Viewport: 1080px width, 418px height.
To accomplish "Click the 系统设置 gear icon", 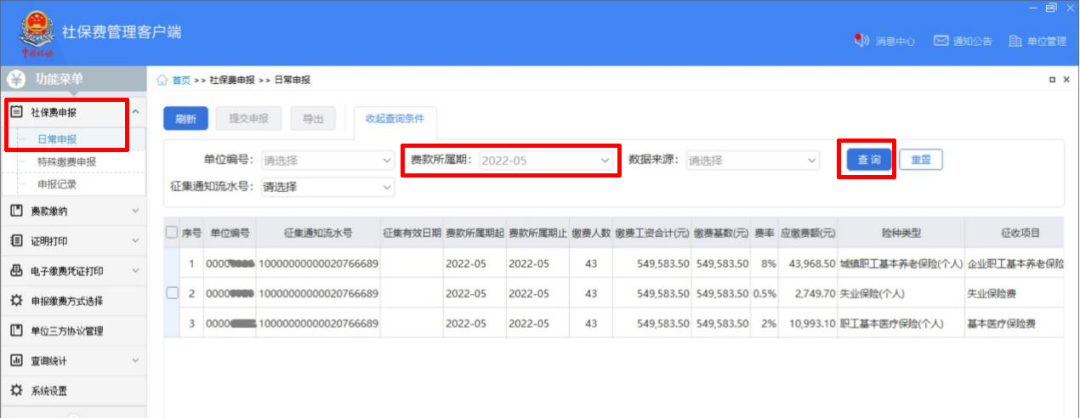I will tap(18, 390).
